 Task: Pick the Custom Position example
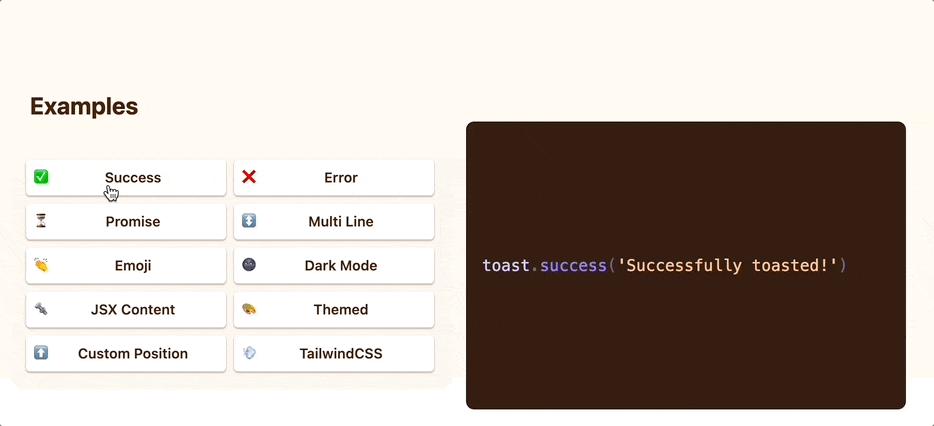pos(133,354)
